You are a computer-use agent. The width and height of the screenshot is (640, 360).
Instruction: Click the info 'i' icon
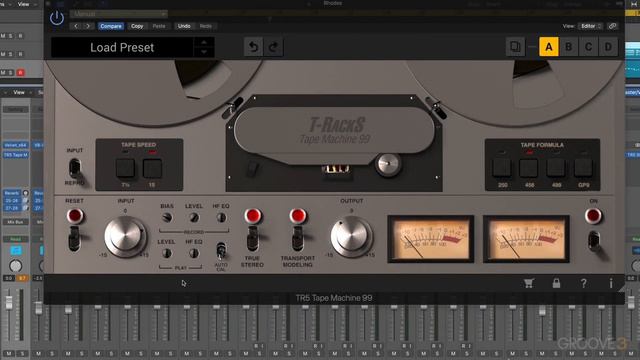(x=611, y=283)
